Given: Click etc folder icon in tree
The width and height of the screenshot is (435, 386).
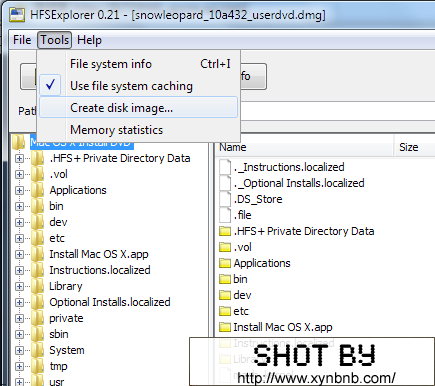Looking at the screenshot, I should pyautogui.click(x=38, y=238).
